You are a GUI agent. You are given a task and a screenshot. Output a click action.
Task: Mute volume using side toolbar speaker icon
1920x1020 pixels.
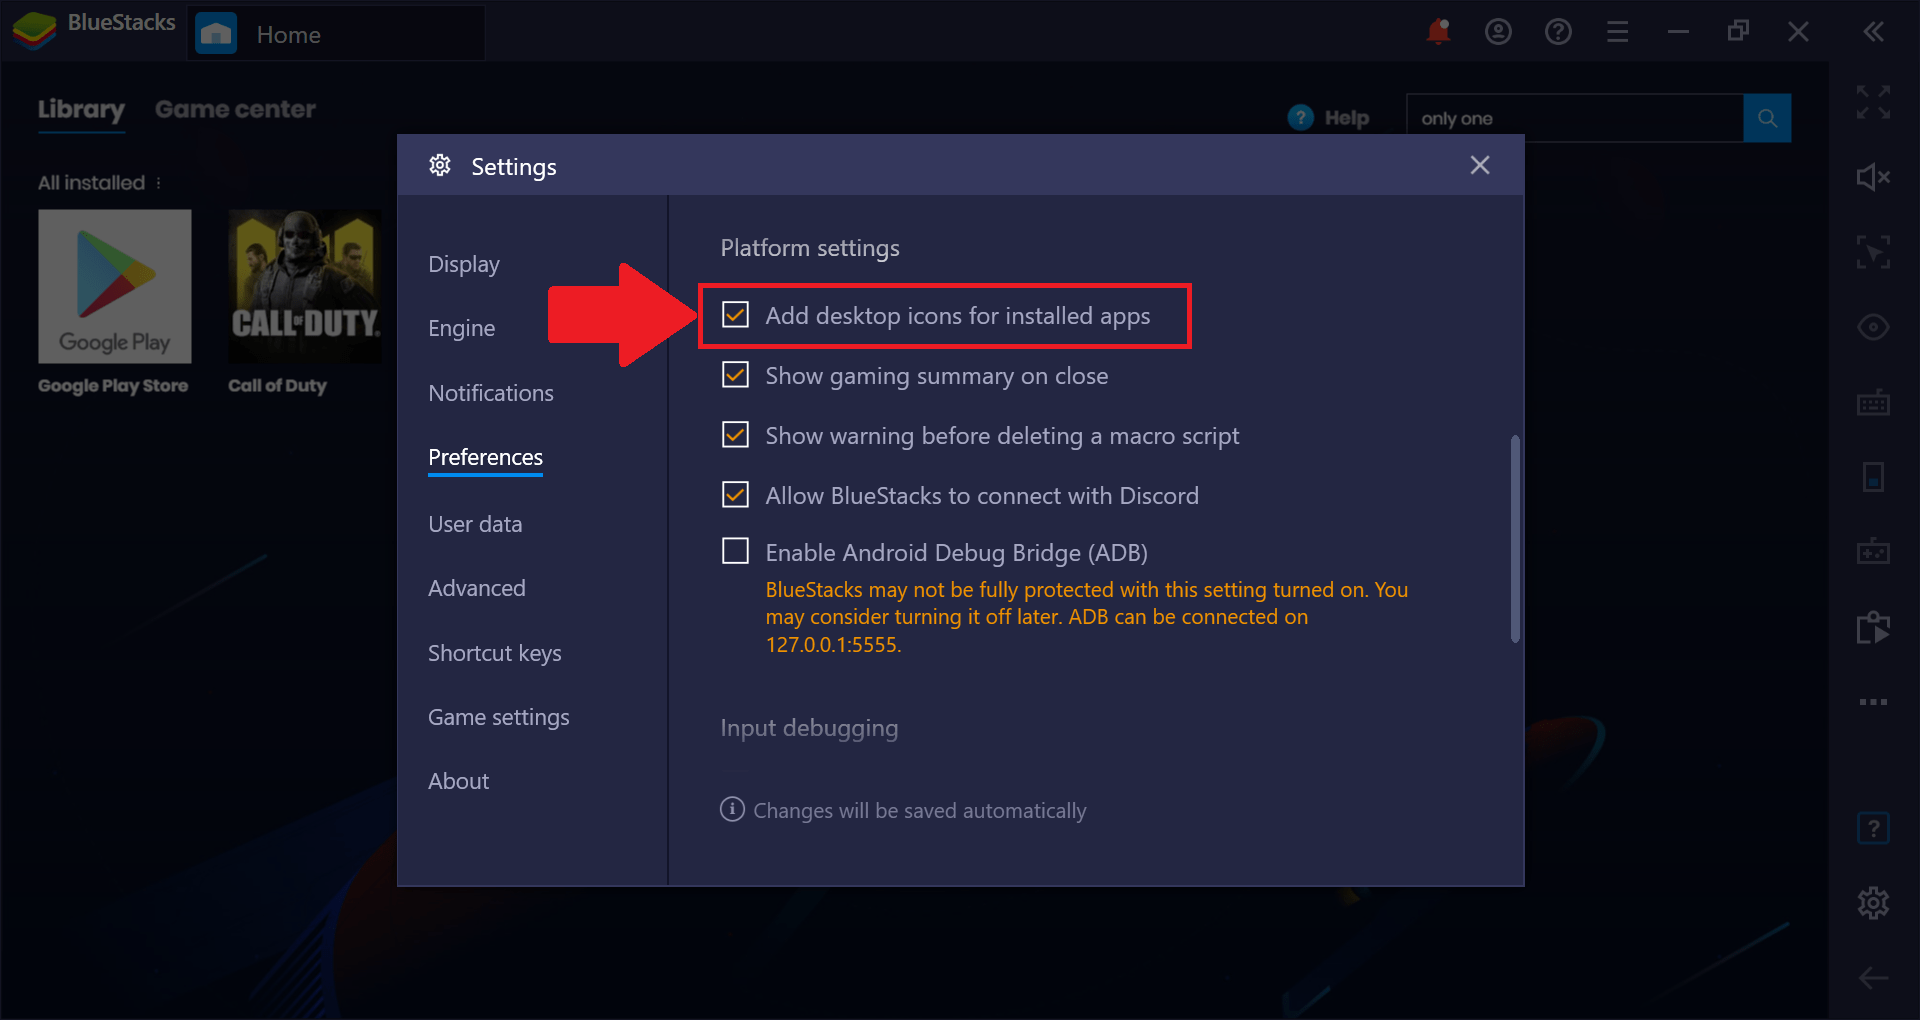click(x=1873, y=177)
